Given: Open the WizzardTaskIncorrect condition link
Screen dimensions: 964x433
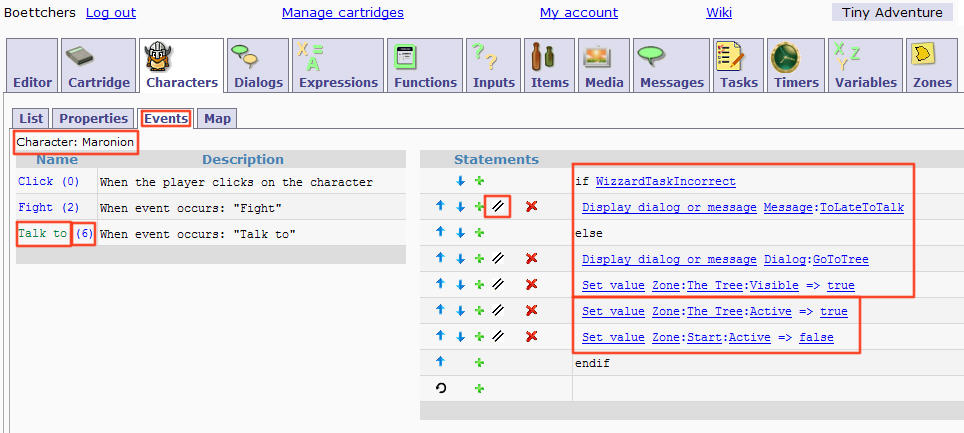Looking at the screenshot, I should point(665,181).
